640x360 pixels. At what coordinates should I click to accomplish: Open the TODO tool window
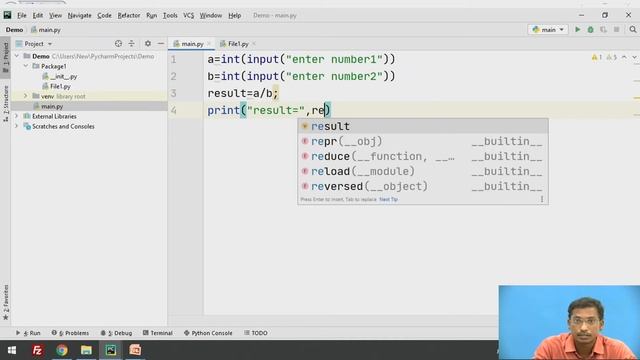coord(256,333)
